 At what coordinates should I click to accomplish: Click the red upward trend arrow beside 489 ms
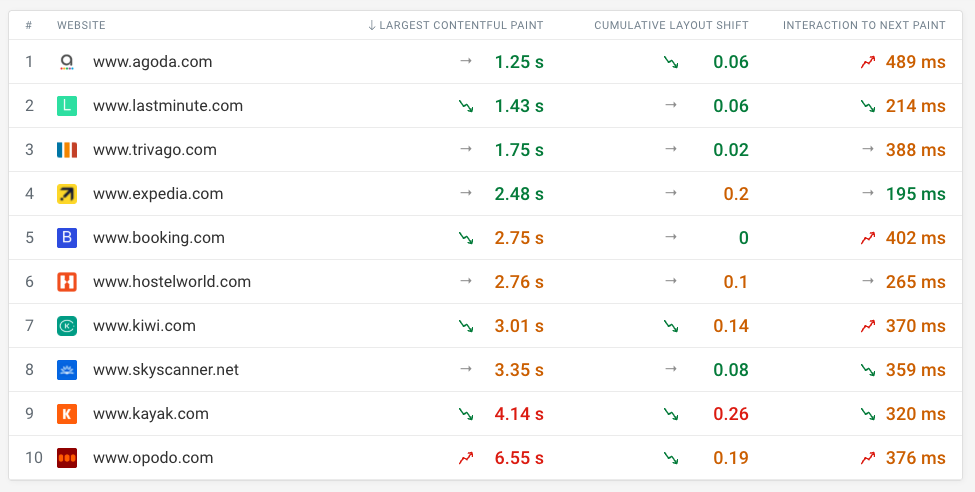[x=867, y=62]
